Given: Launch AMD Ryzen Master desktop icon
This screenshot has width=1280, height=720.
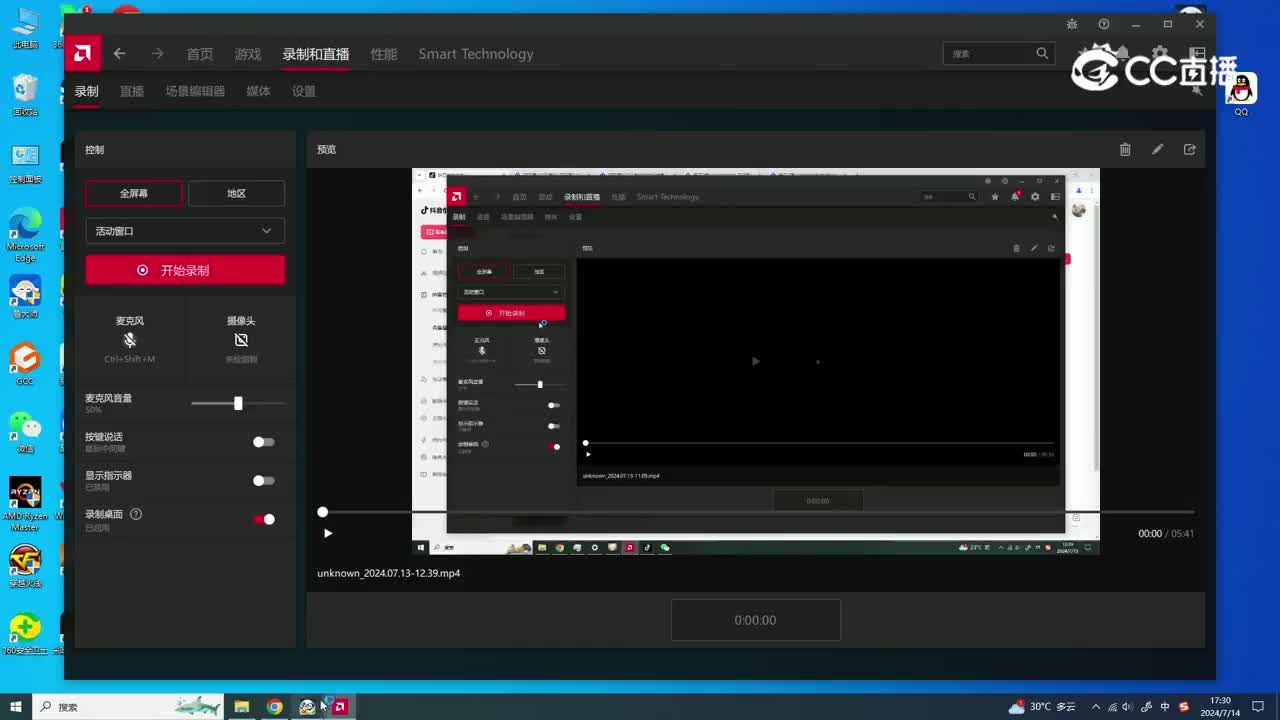Looking at the screenshot, I should [x=25, y=505].
